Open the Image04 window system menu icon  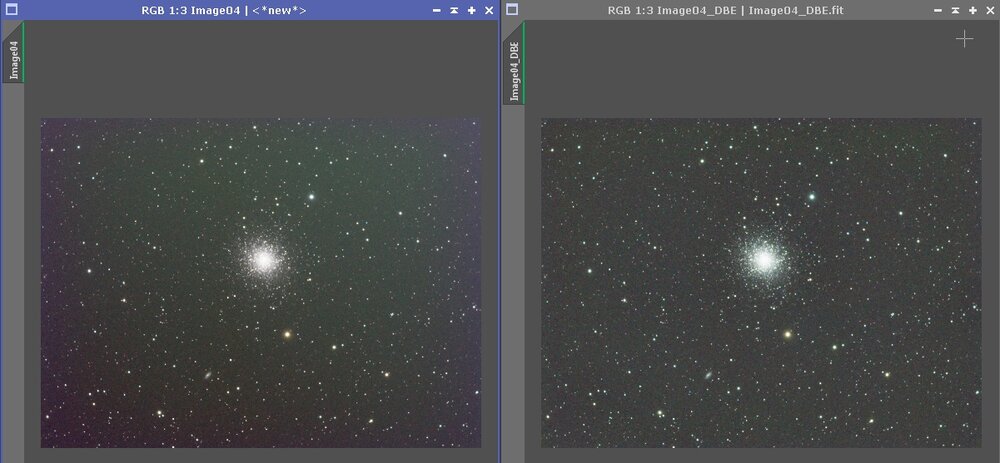[12, 10]
